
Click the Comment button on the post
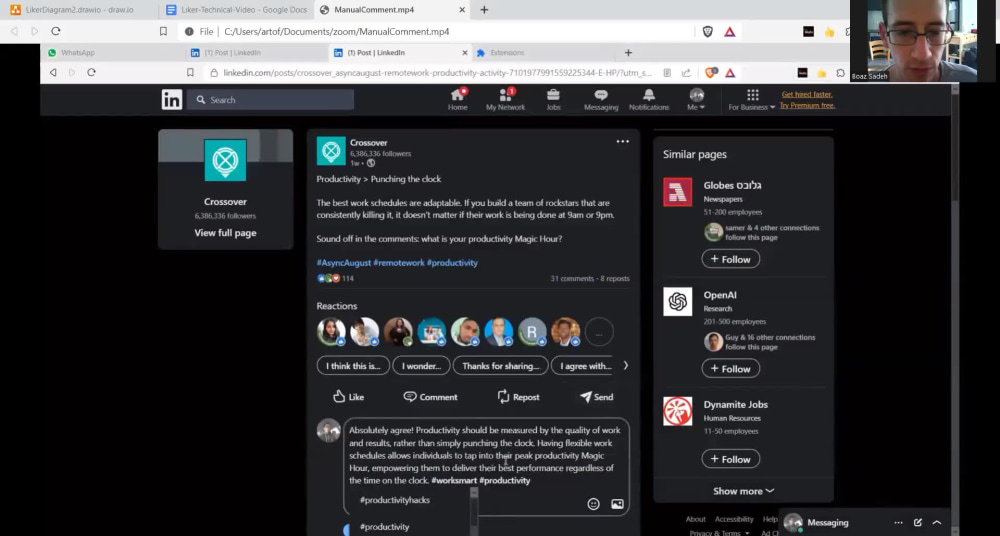430,397
